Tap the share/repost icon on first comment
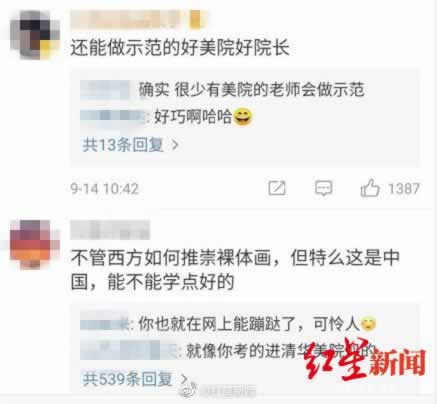The height and width of the screenshot is (404, 437). pos(277,188)
